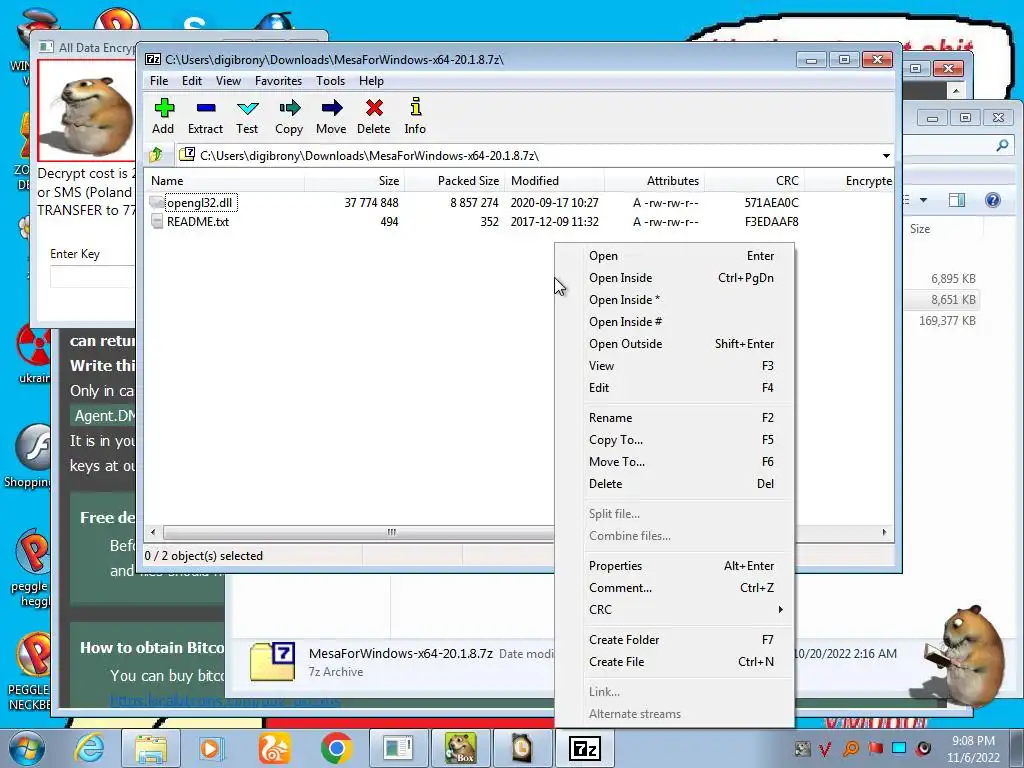The width and height of the screenshot is (1024, 768).
Task: Select the opengl32.dll file name
Action: point(200,202)
